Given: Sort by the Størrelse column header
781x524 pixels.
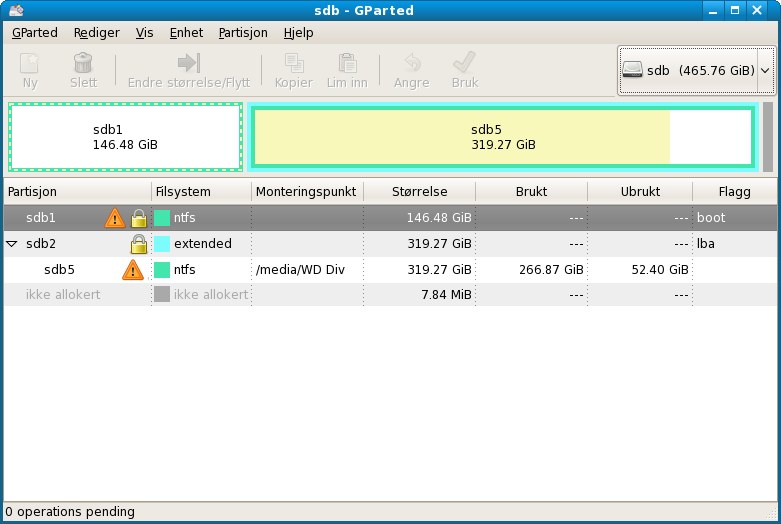Looking at the screenshot, I should [x=420, y=192].
